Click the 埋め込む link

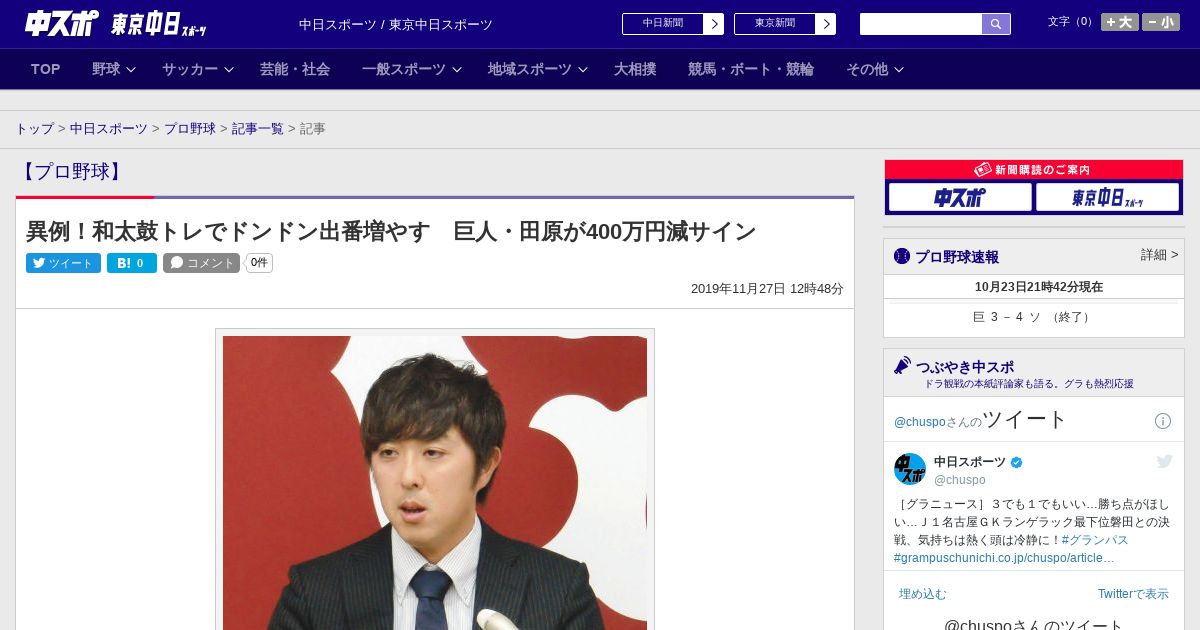point(922,594)
